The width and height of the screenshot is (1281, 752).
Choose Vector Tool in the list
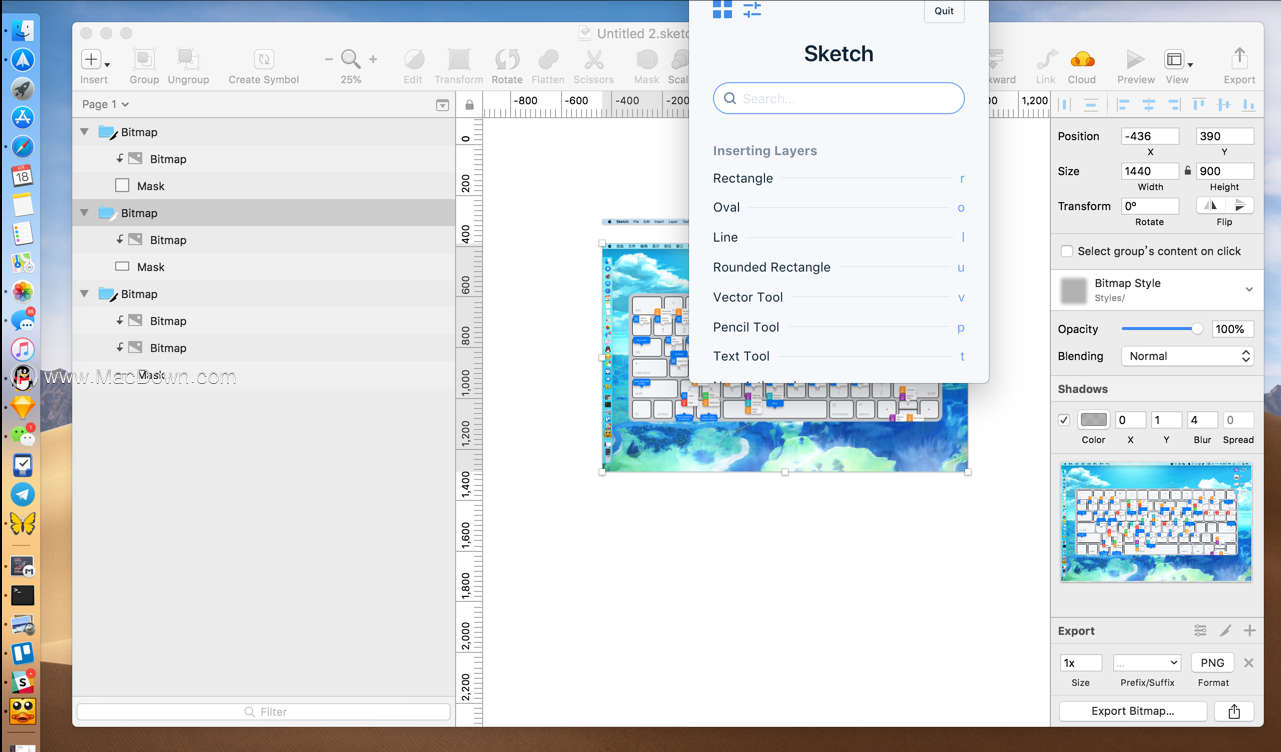838,297
